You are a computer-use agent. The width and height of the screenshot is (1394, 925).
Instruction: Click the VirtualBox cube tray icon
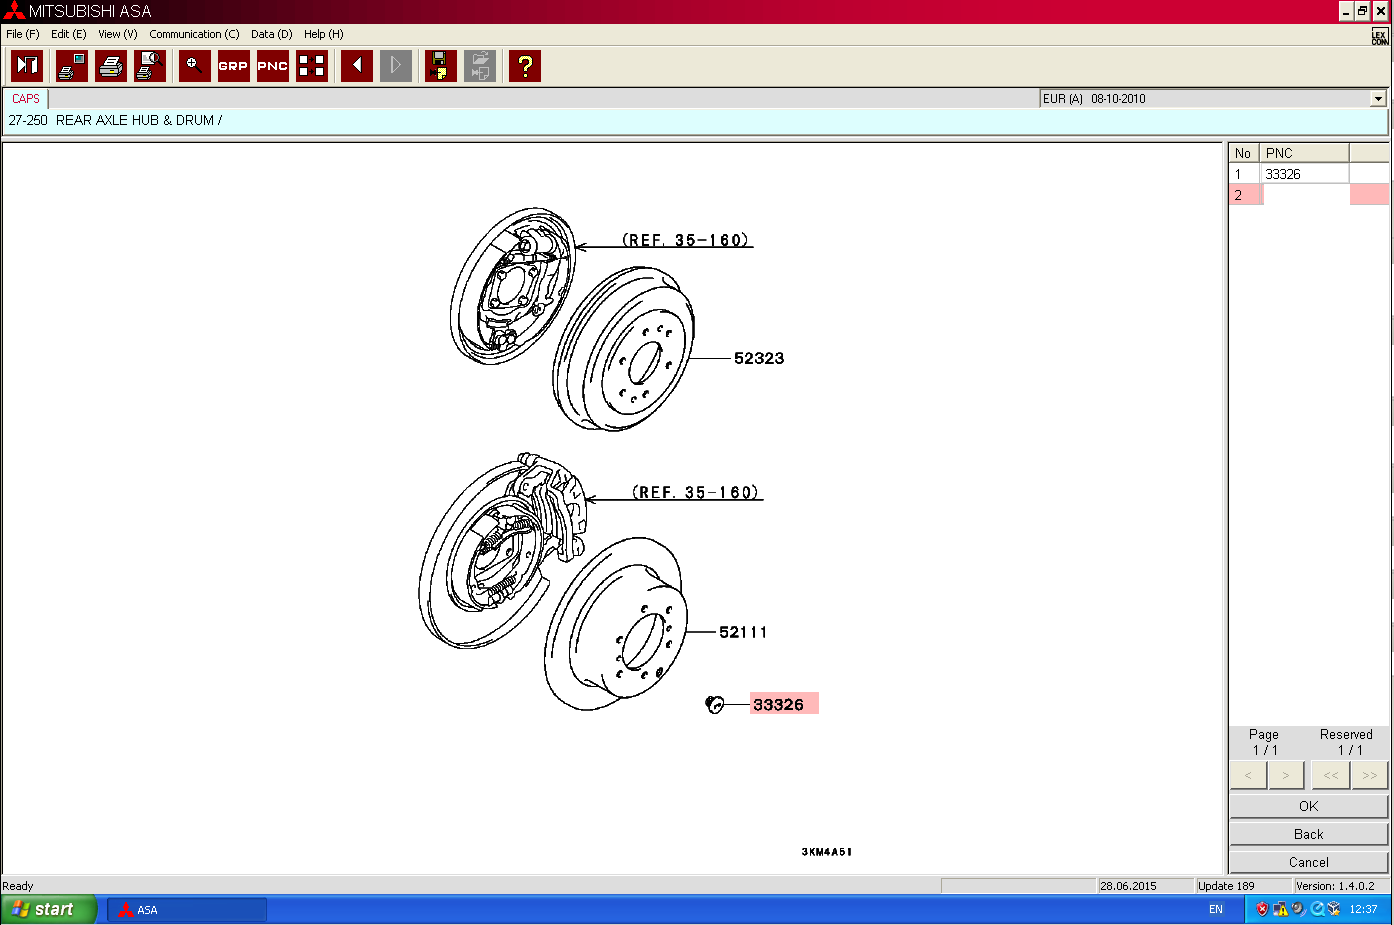[x=1334, y=909]
